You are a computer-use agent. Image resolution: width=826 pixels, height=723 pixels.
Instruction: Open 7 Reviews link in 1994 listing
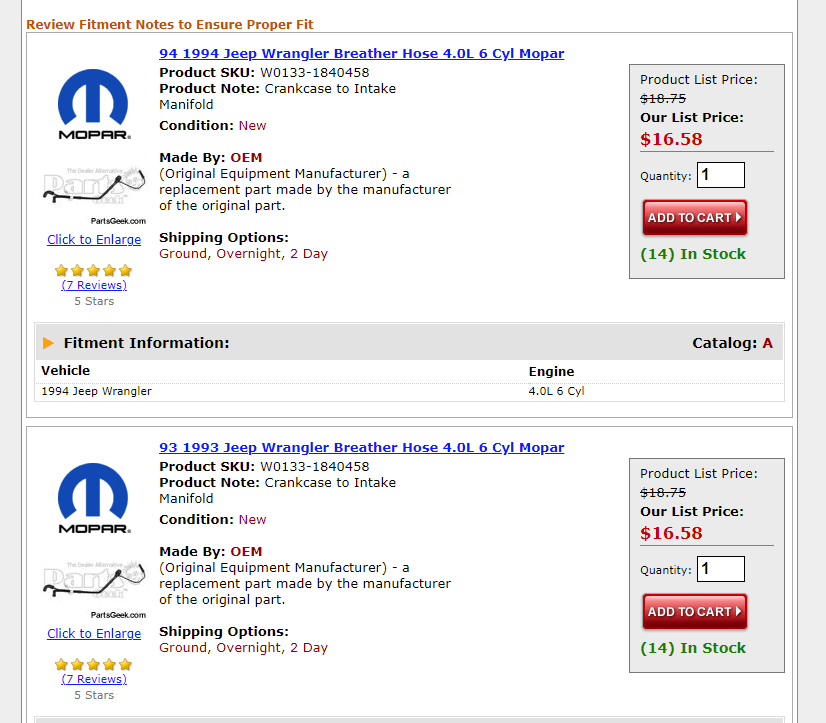pyautogui.click(x=94, y=285)
